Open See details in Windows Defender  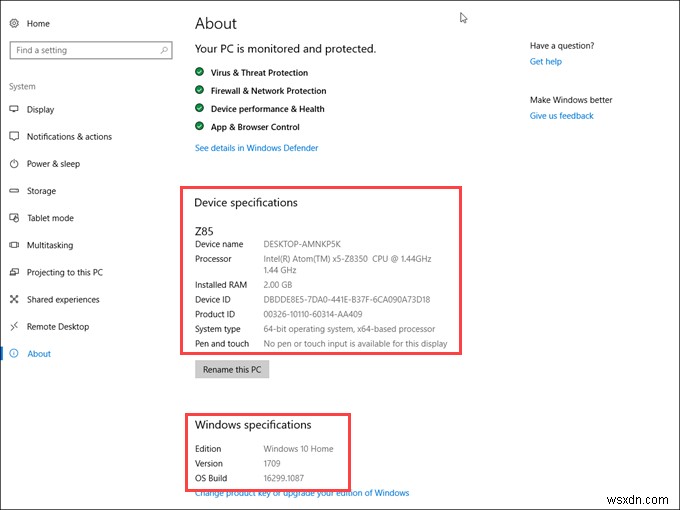256,148
